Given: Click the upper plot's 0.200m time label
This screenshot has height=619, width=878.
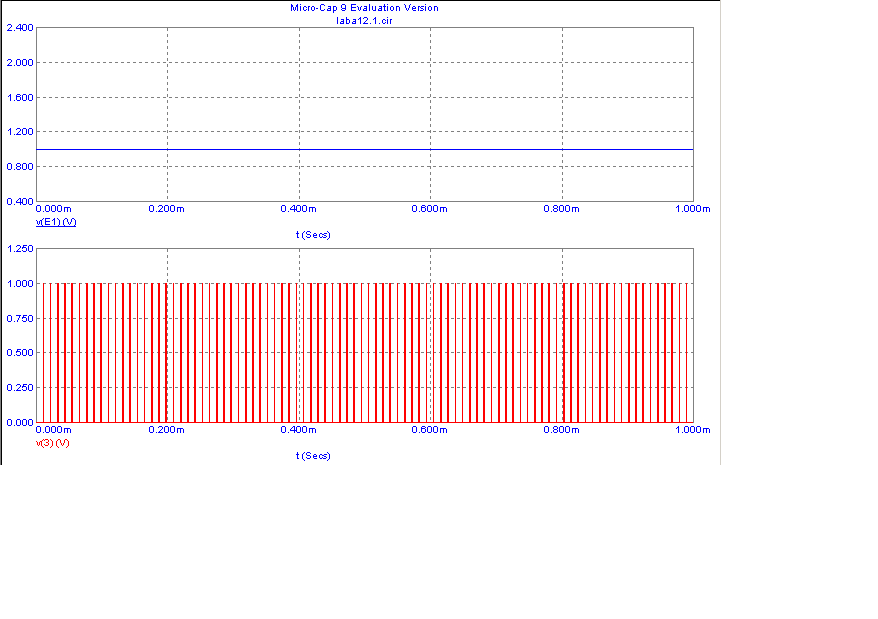Looking at the screenshot, I should click(x=166, y=208).
